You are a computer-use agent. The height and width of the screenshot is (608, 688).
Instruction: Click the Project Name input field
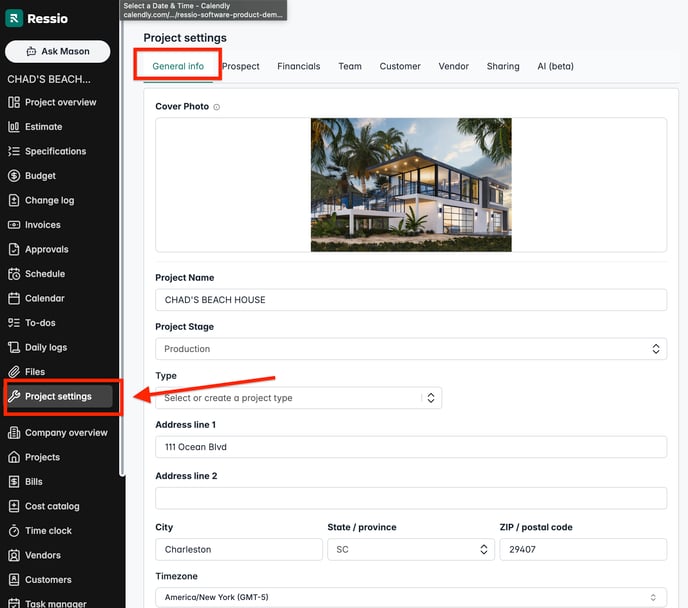coord(410,300)
